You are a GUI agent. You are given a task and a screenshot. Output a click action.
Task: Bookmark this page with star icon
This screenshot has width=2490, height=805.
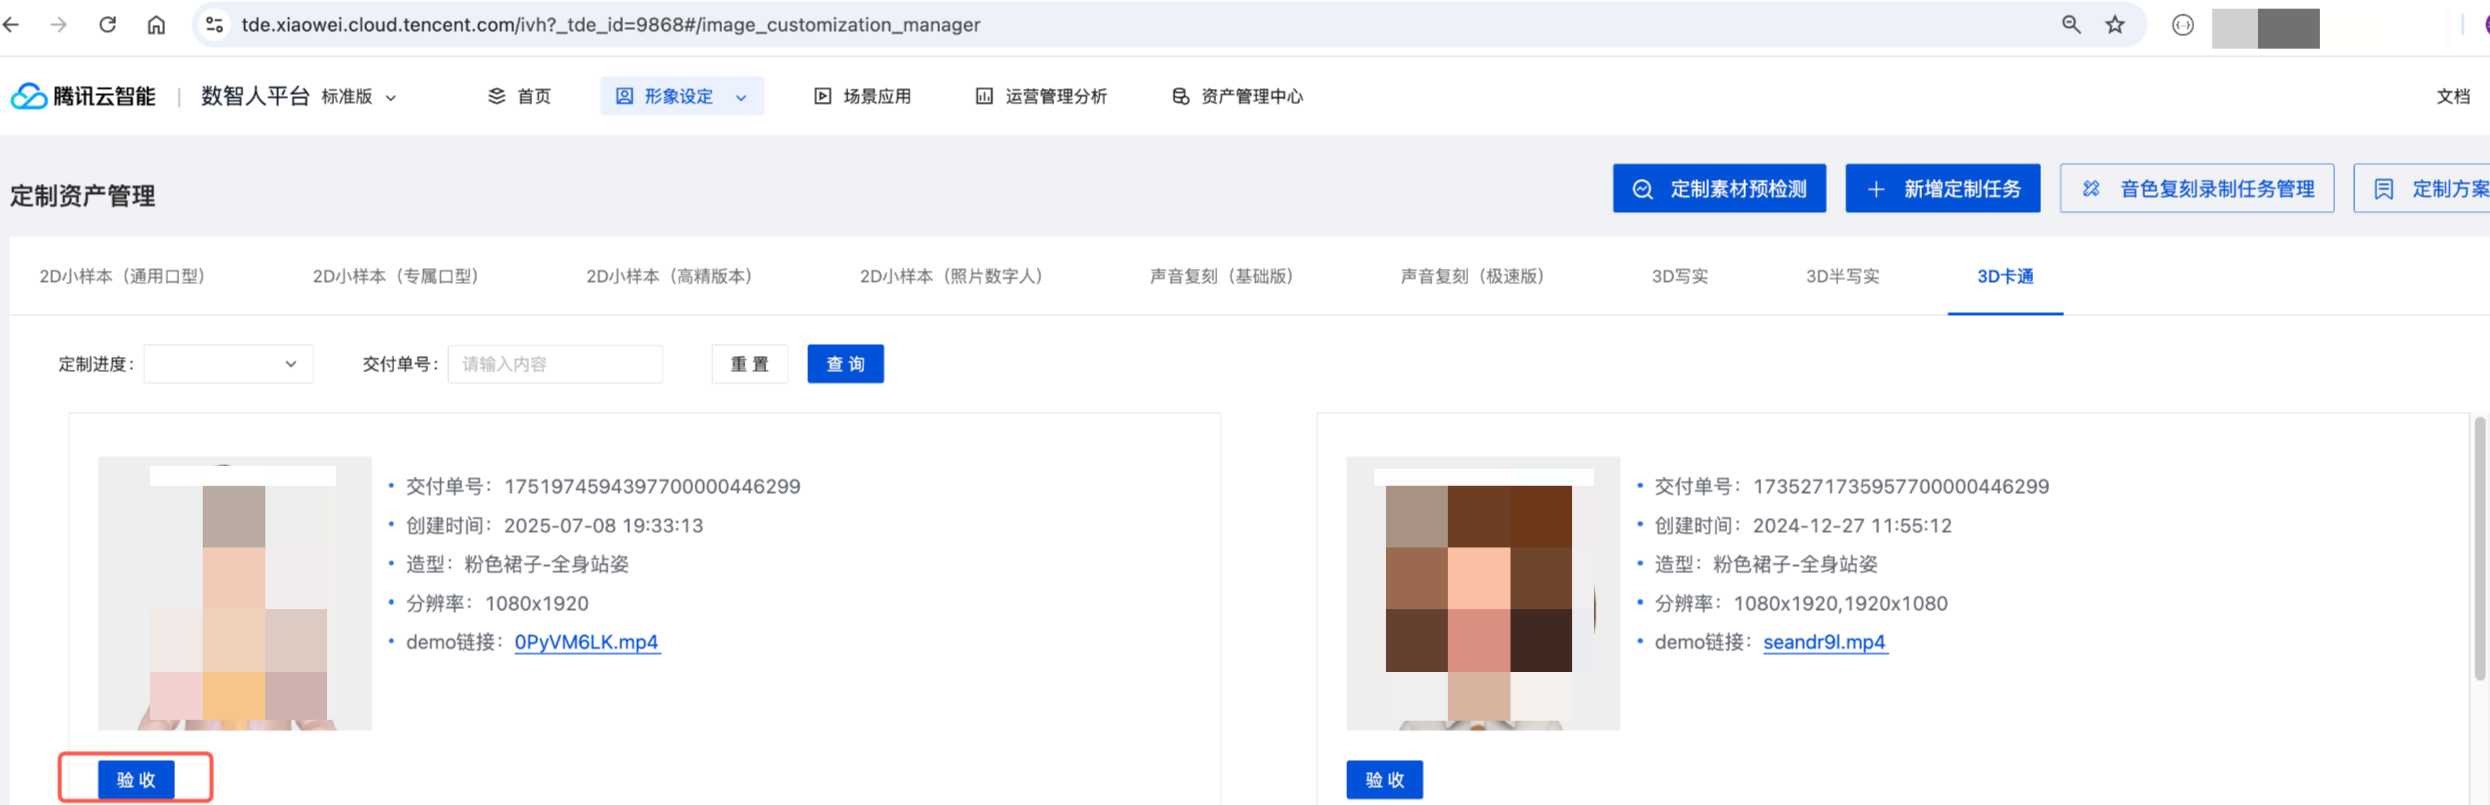(x=2114, y=25)
